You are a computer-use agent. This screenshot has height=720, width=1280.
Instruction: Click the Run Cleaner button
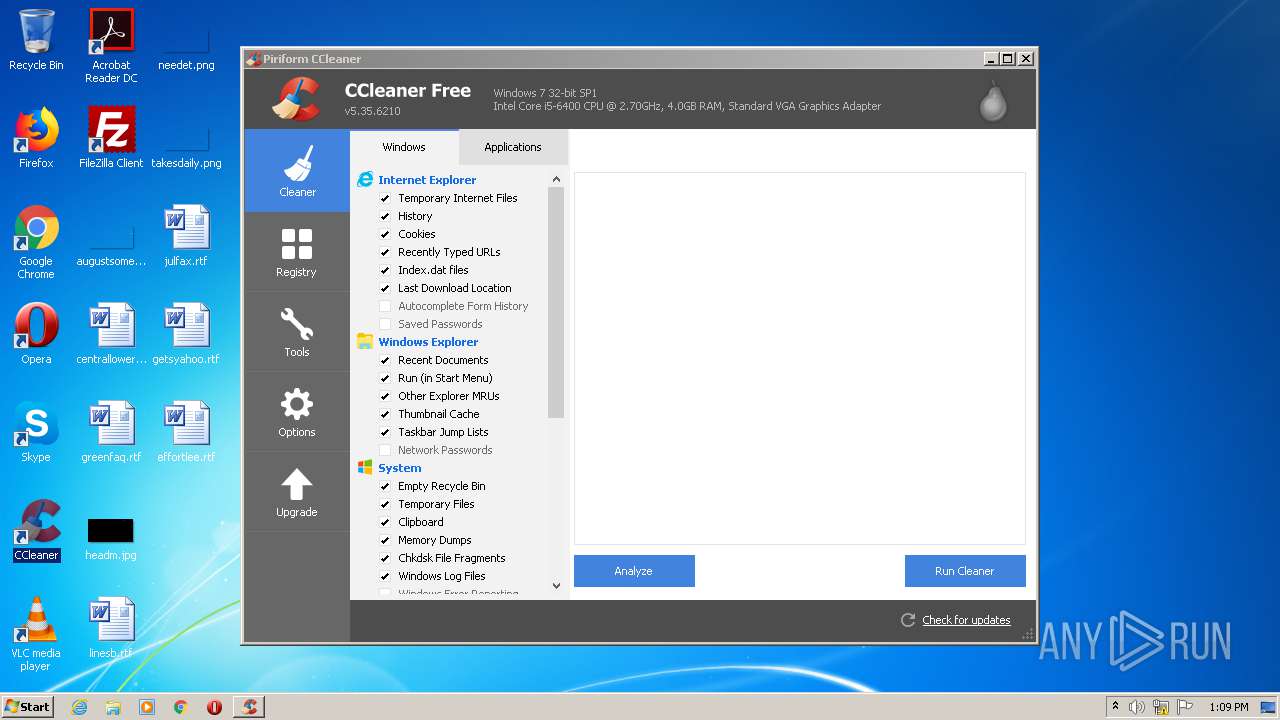coord(965,571)
